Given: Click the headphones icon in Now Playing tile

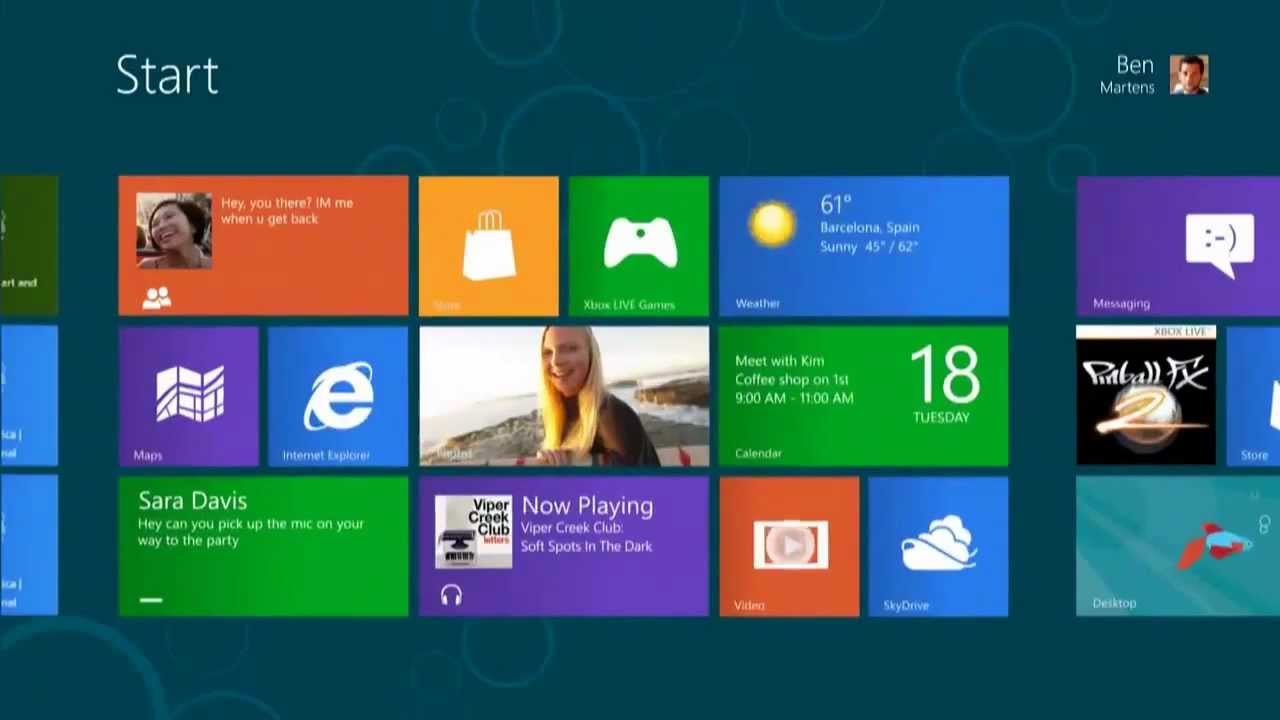Looking at the screenshot, I should click(451, 596).
